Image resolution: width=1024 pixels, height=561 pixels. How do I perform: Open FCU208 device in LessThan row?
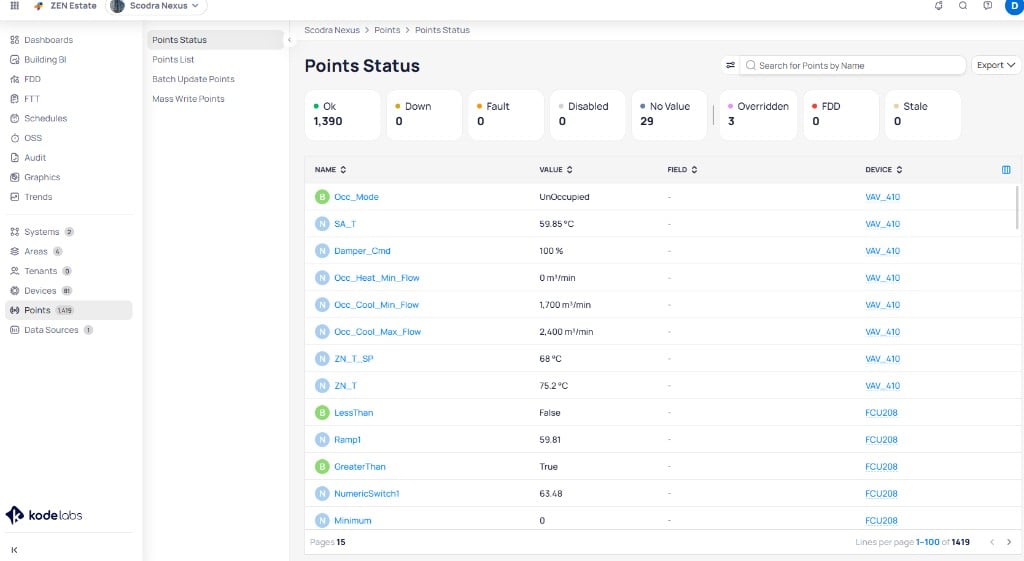[881, 413]
